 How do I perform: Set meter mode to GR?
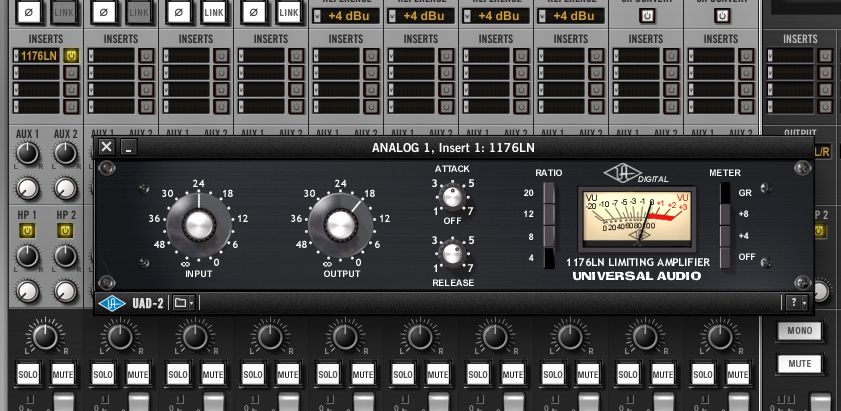(x=725, y=192)
